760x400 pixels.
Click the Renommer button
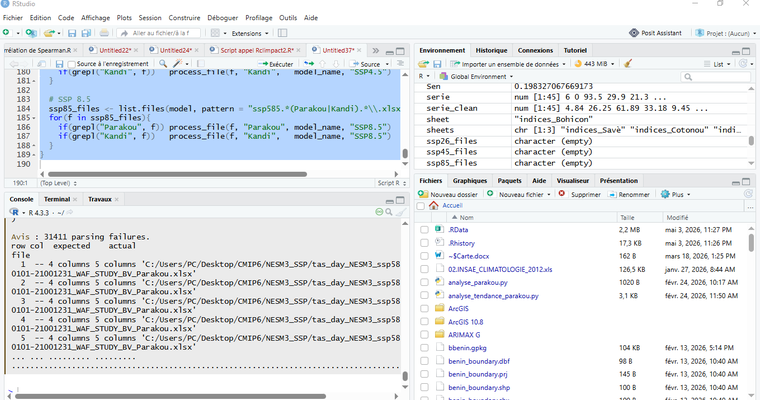629,194
